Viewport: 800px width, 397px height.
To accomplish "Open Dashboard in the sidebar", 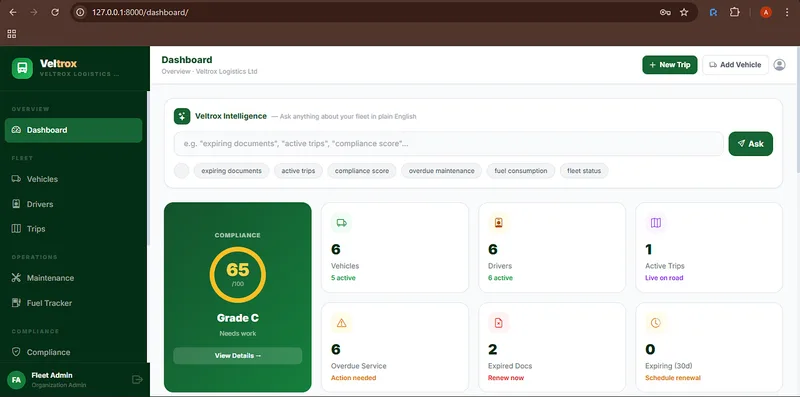I will pyautogui.click(x=73, y=130).
